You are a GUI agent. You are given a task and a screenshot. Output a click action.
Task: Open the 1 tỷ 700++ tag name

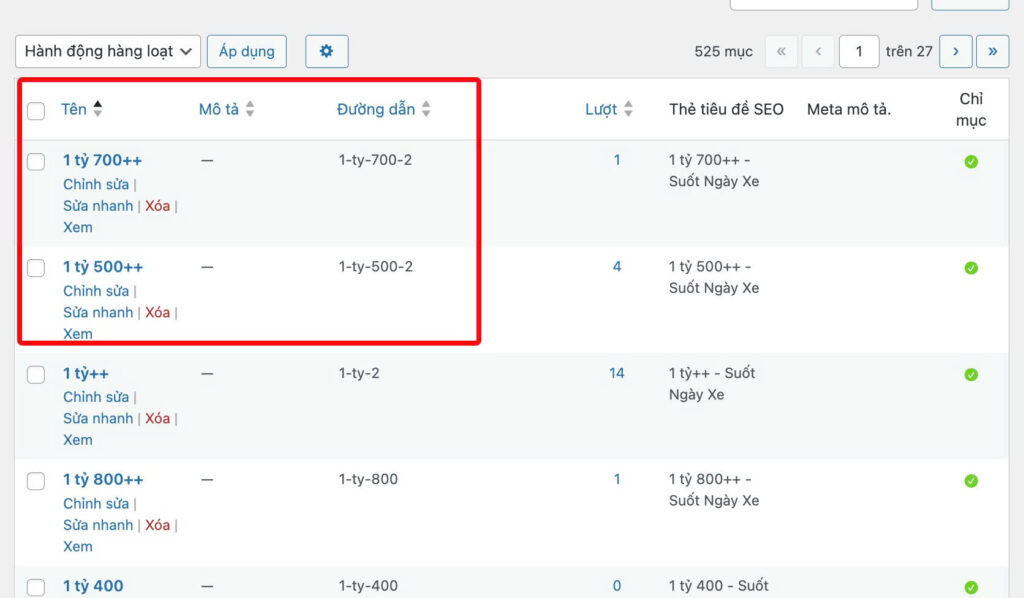(x=103, y=160)
